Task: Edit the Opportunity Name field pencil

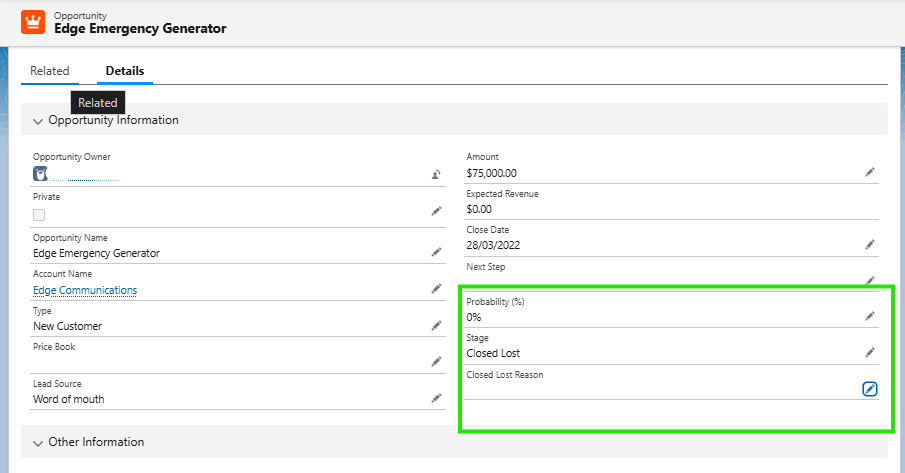Action: 436,252
